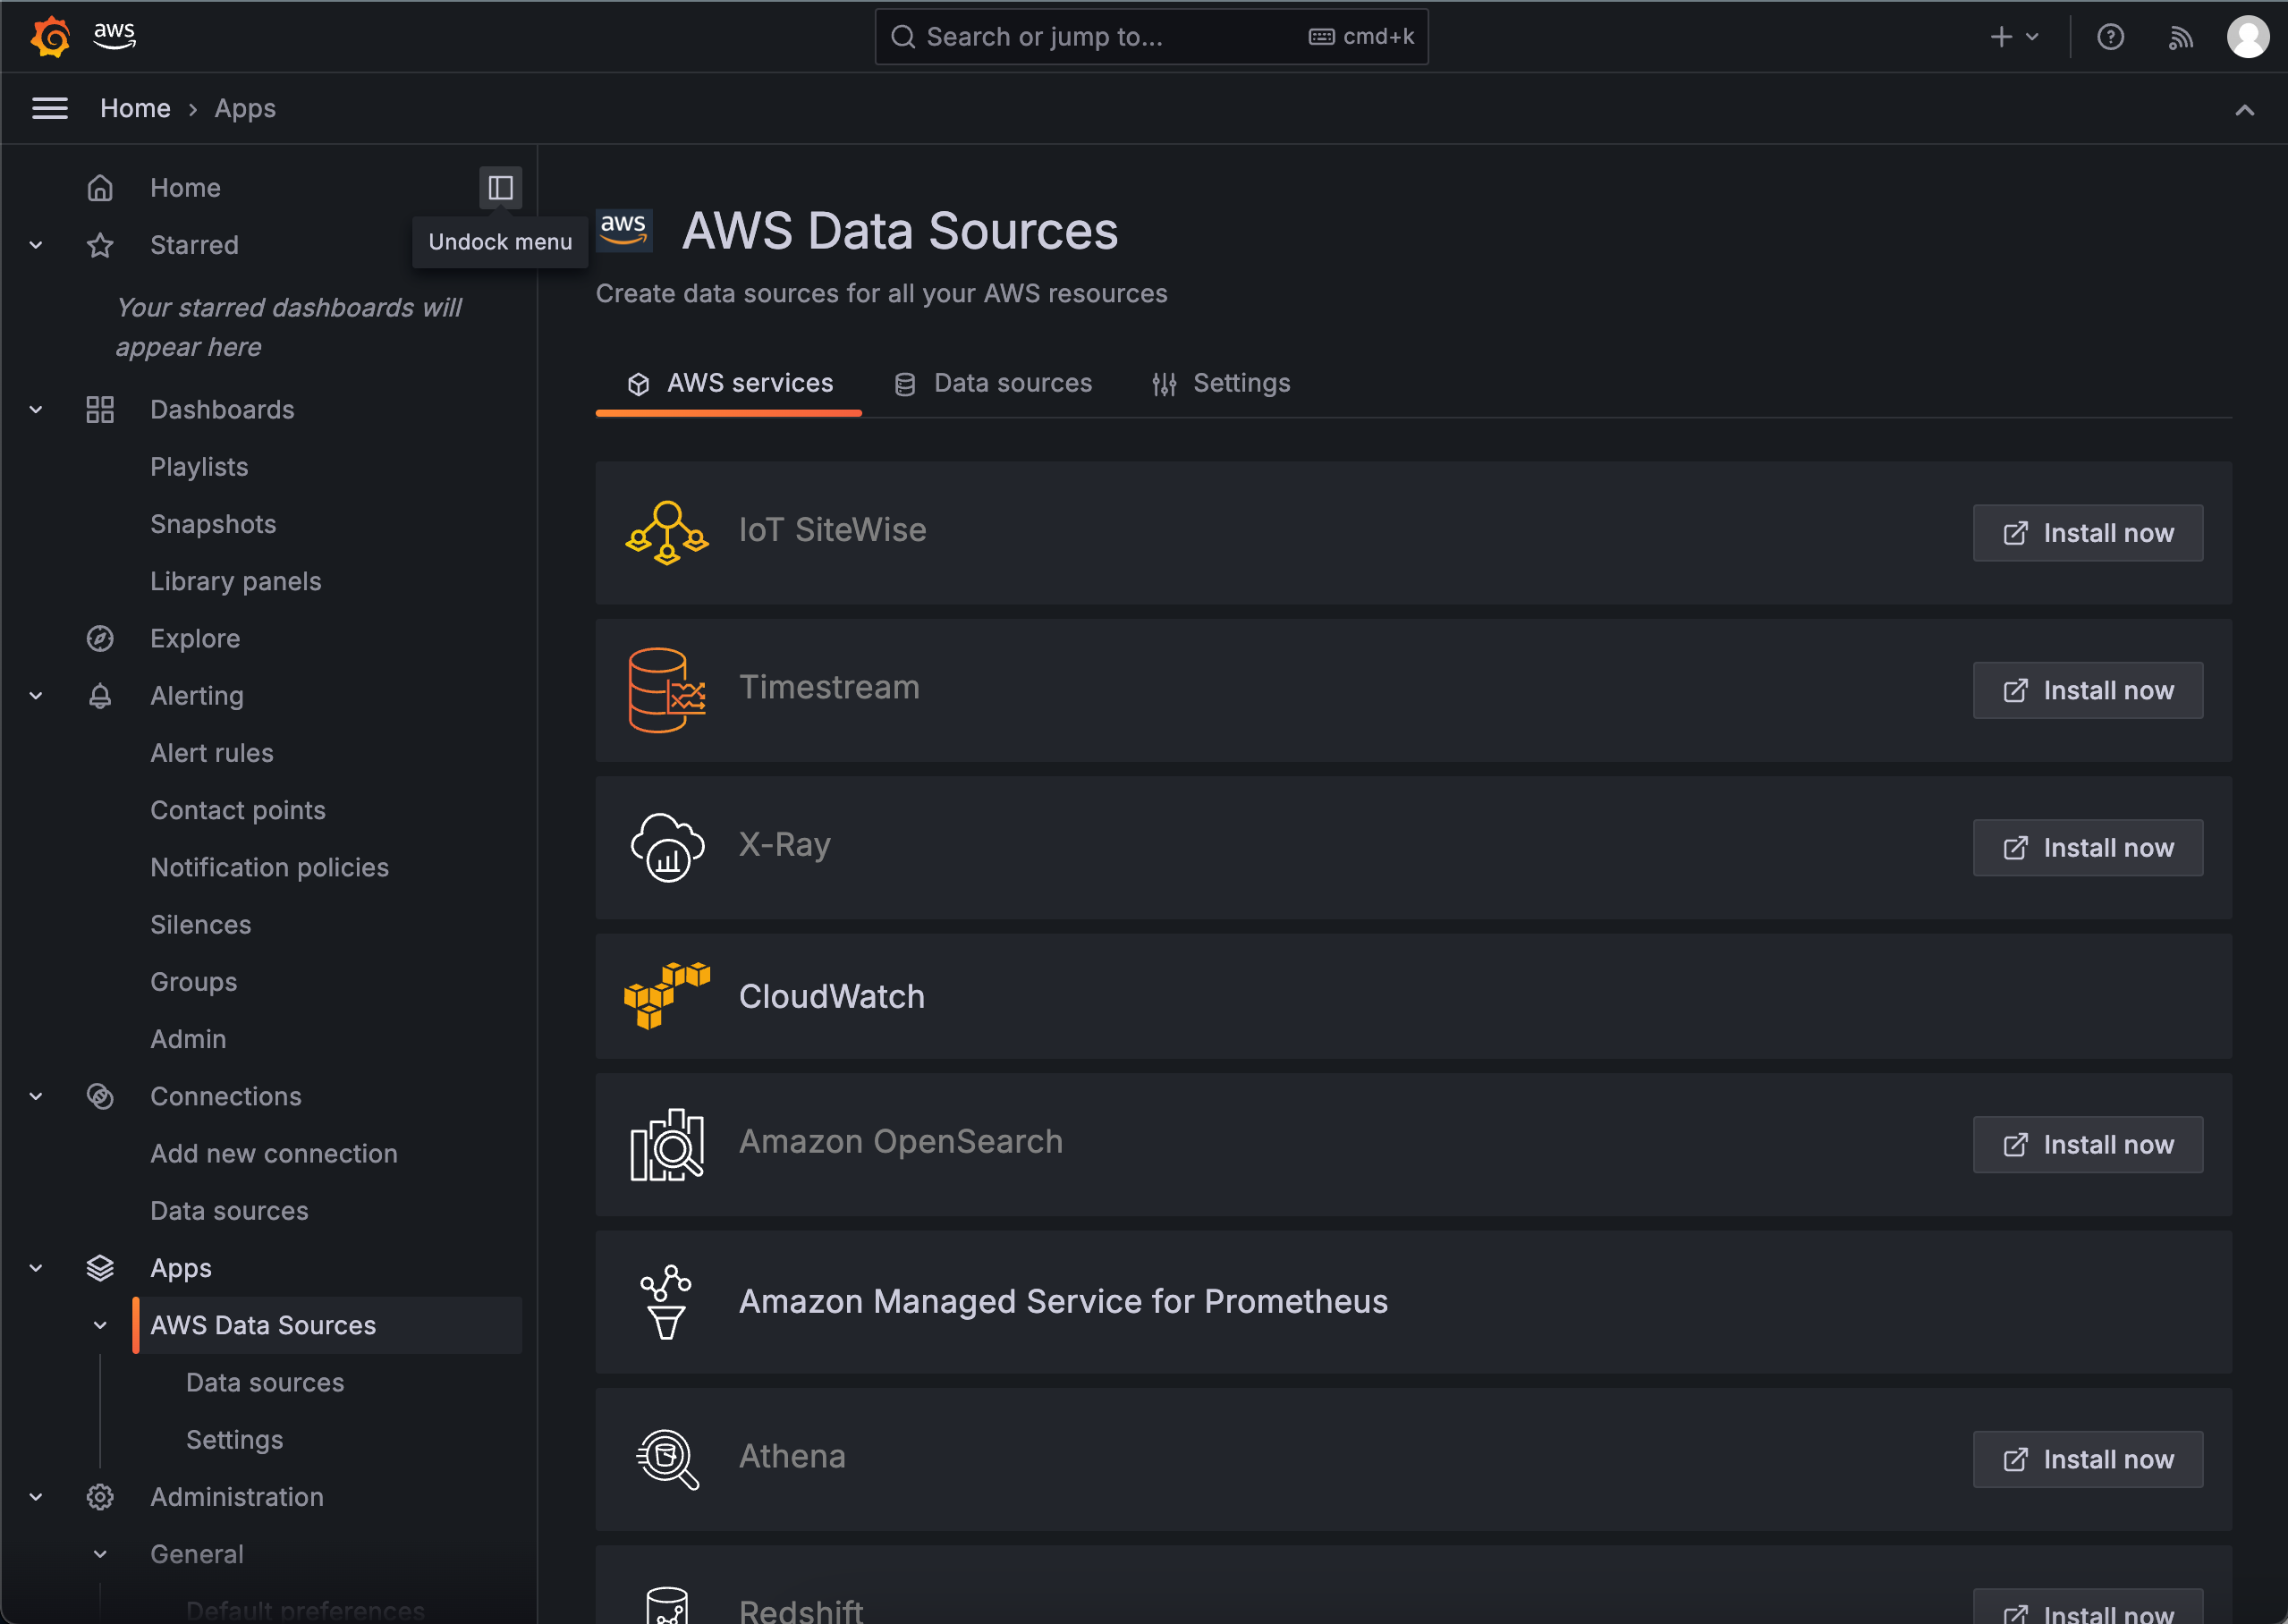
Task: Open Data sources under Connections
Action: coord(230,1211)
